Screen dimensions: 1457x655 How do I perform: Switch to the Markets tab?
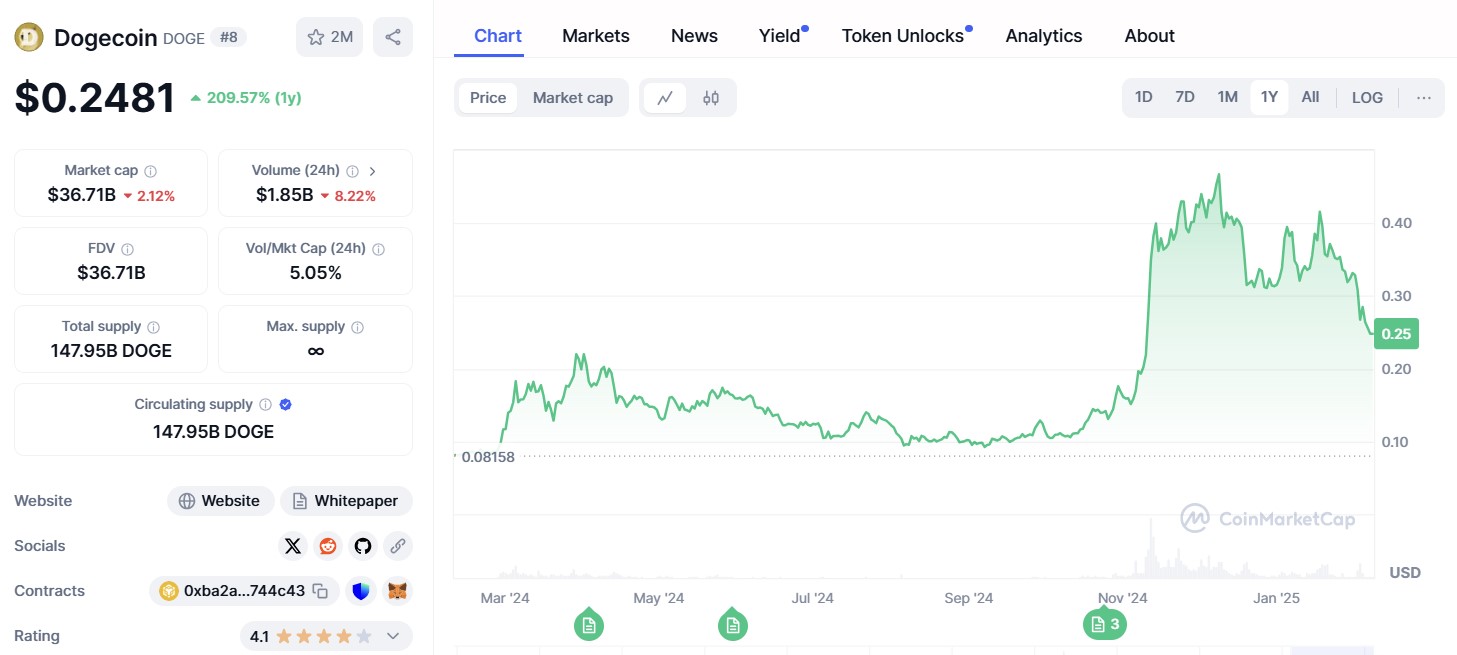click(595, 35)
